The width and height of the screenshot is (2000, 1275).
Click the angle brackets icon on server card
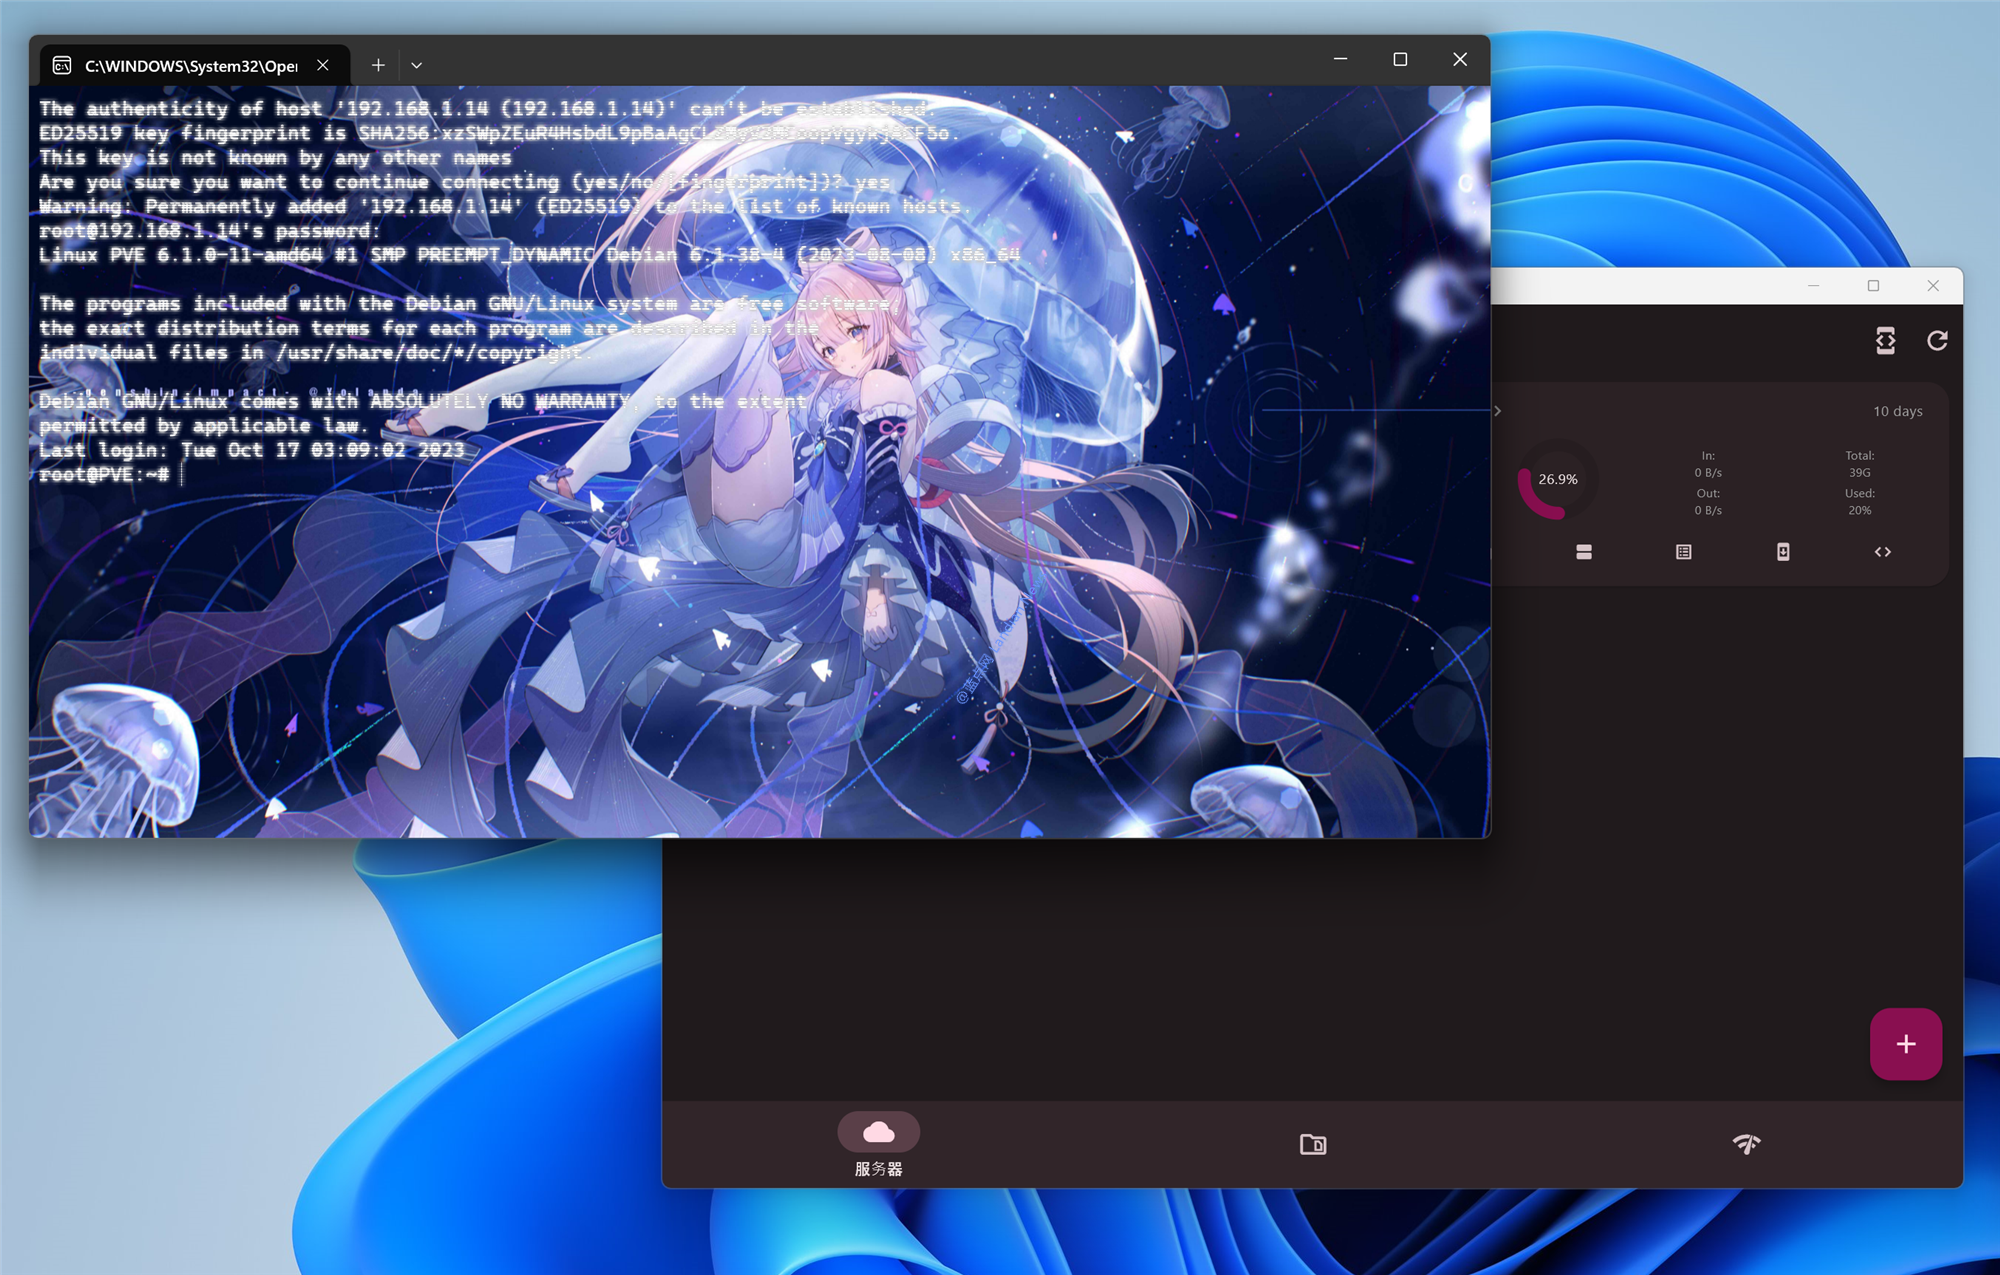(x=1882, y=552)
